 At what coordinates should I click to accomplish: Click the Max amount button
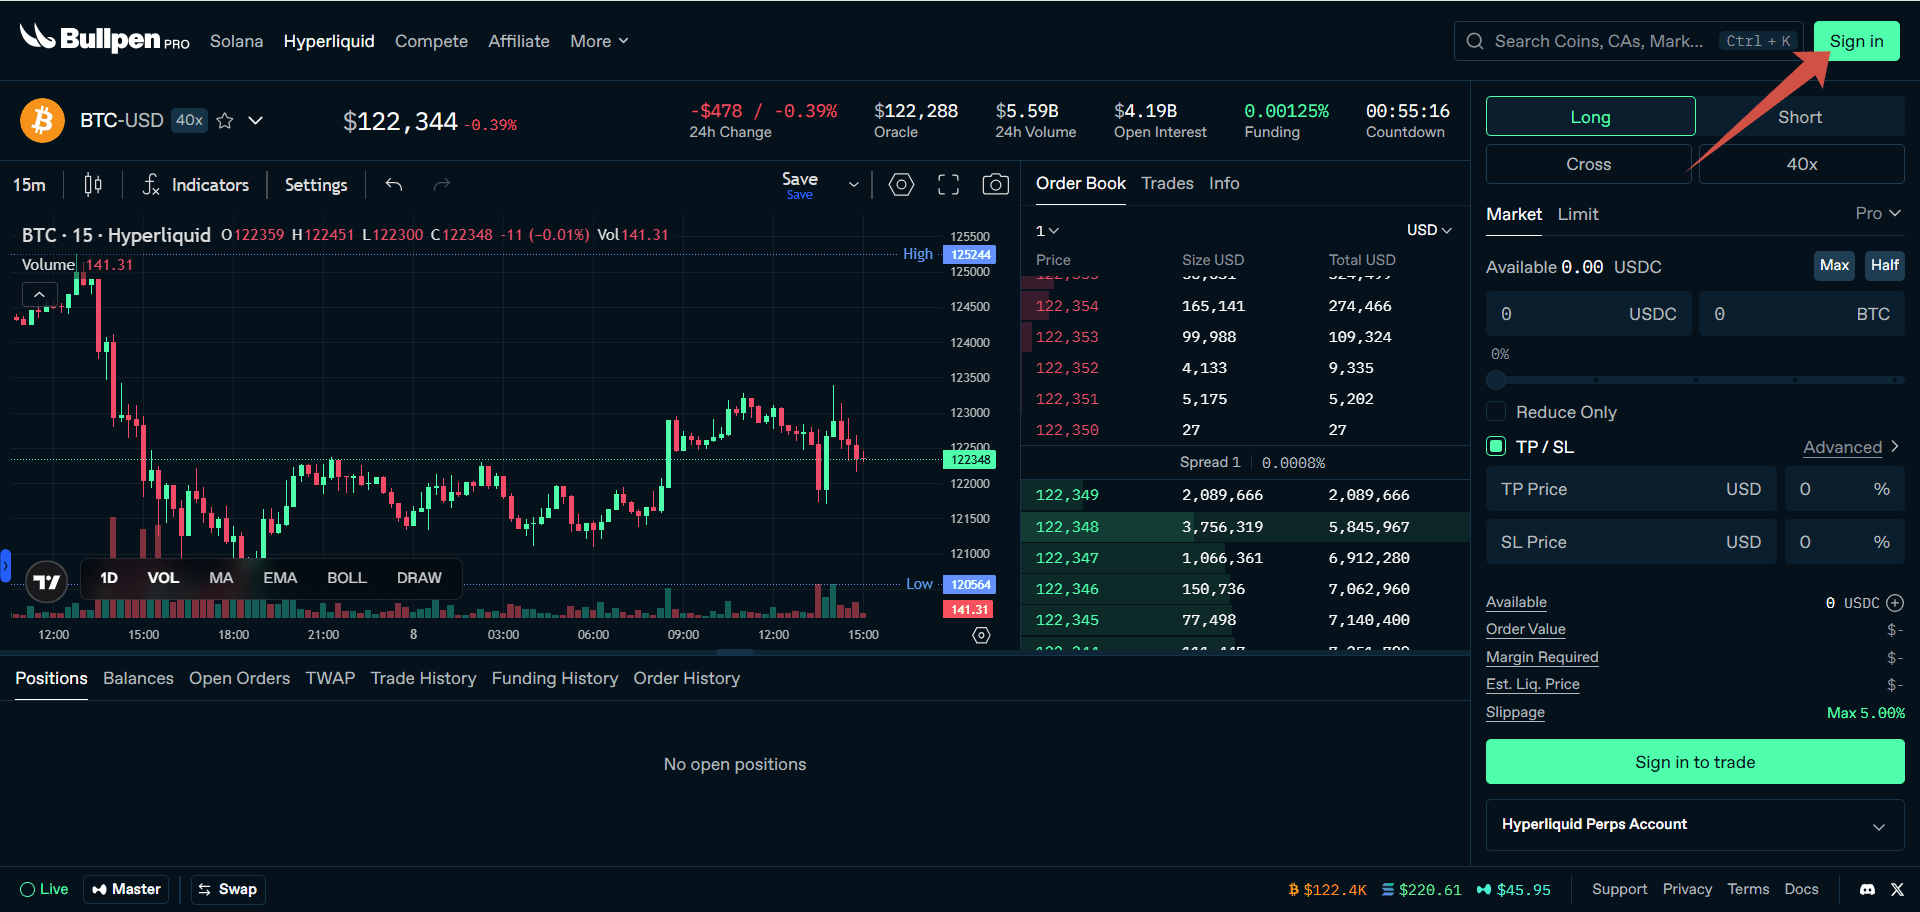click(1834, 266)
